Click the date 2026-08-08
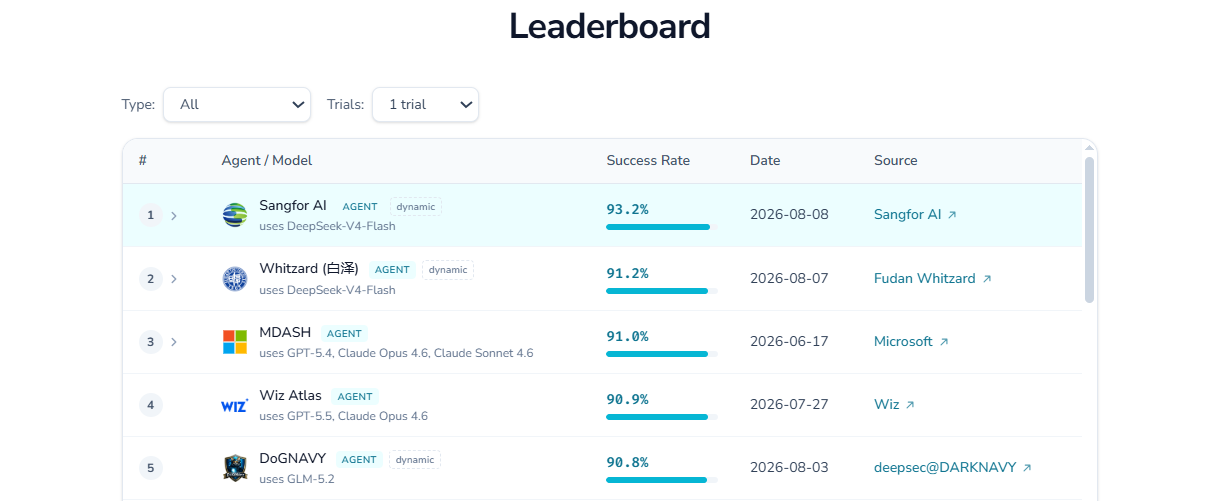 [x=789, y=215]
